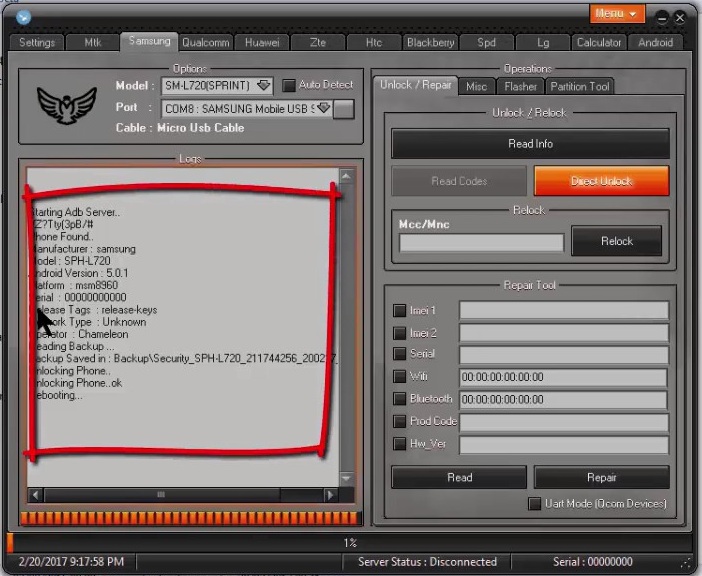Click the Wifi address input field
Viewport: 702px width, 576px height.
(x=564, y=377)
